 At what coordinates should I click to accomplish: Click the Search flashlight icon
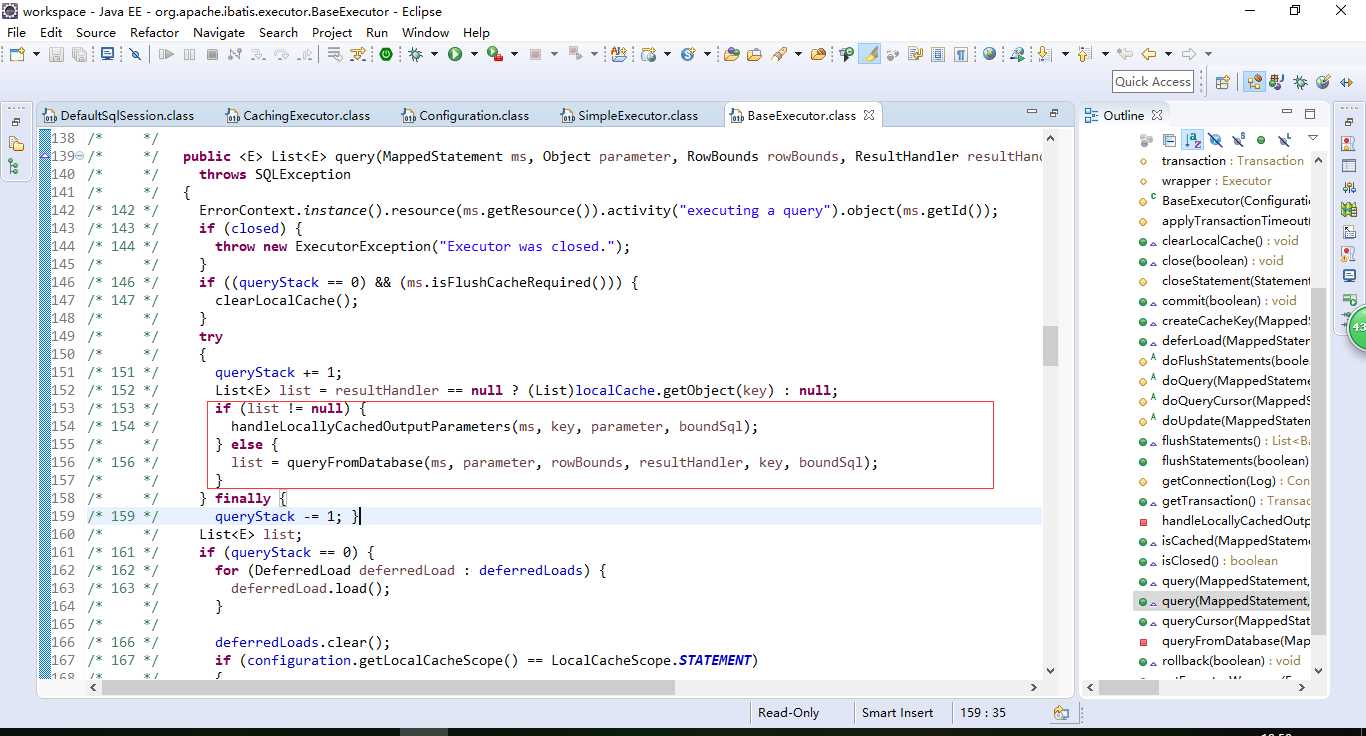tap(778, 54)
